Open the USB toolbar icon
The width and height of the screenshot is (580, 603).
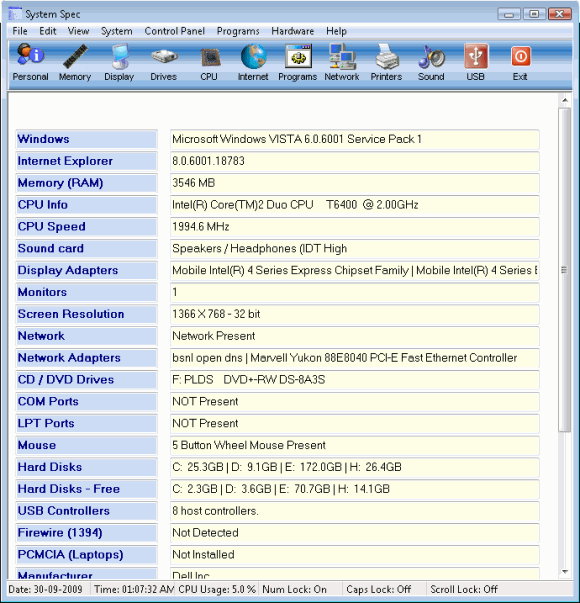tap(476, 62)
